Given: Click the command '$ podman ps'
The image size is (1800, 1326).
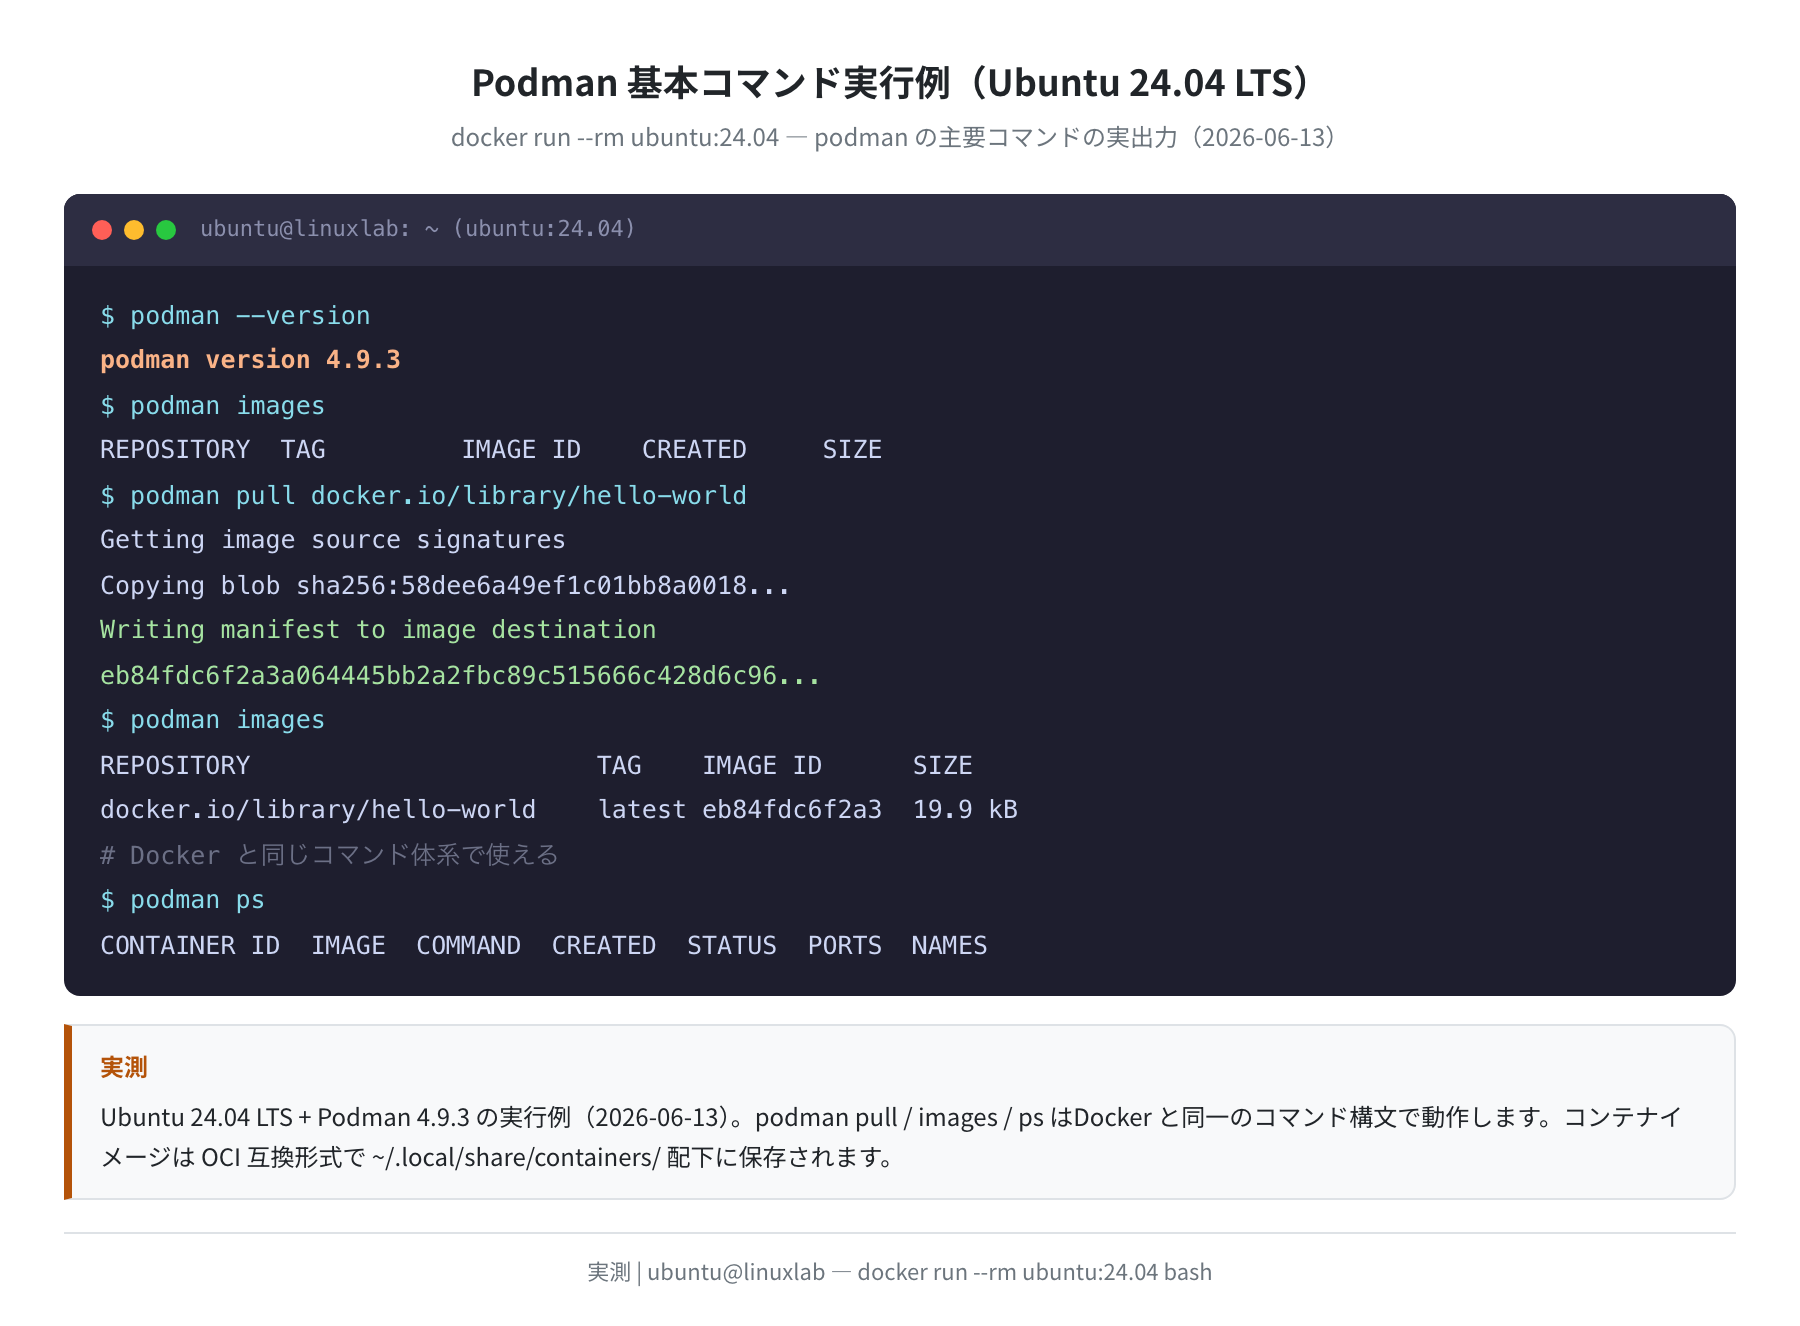Looking at the screenshot, I should pos(182,900).
